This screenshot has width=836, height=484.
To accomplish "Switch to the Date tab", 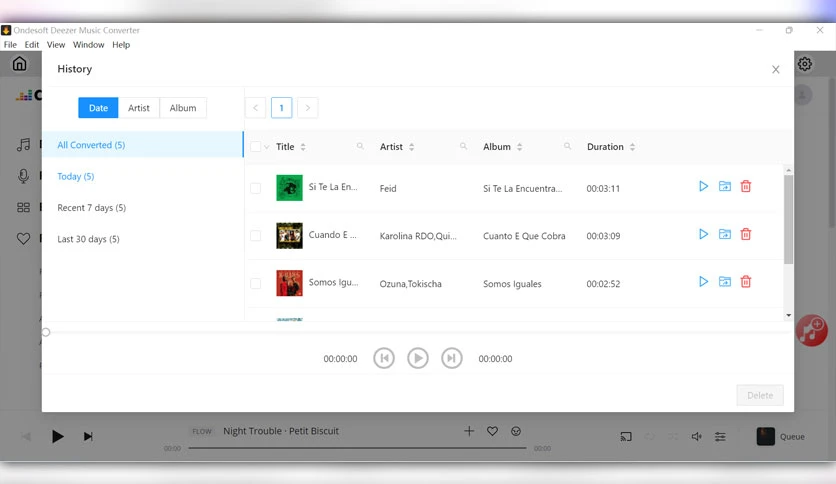I will point(98,108).
